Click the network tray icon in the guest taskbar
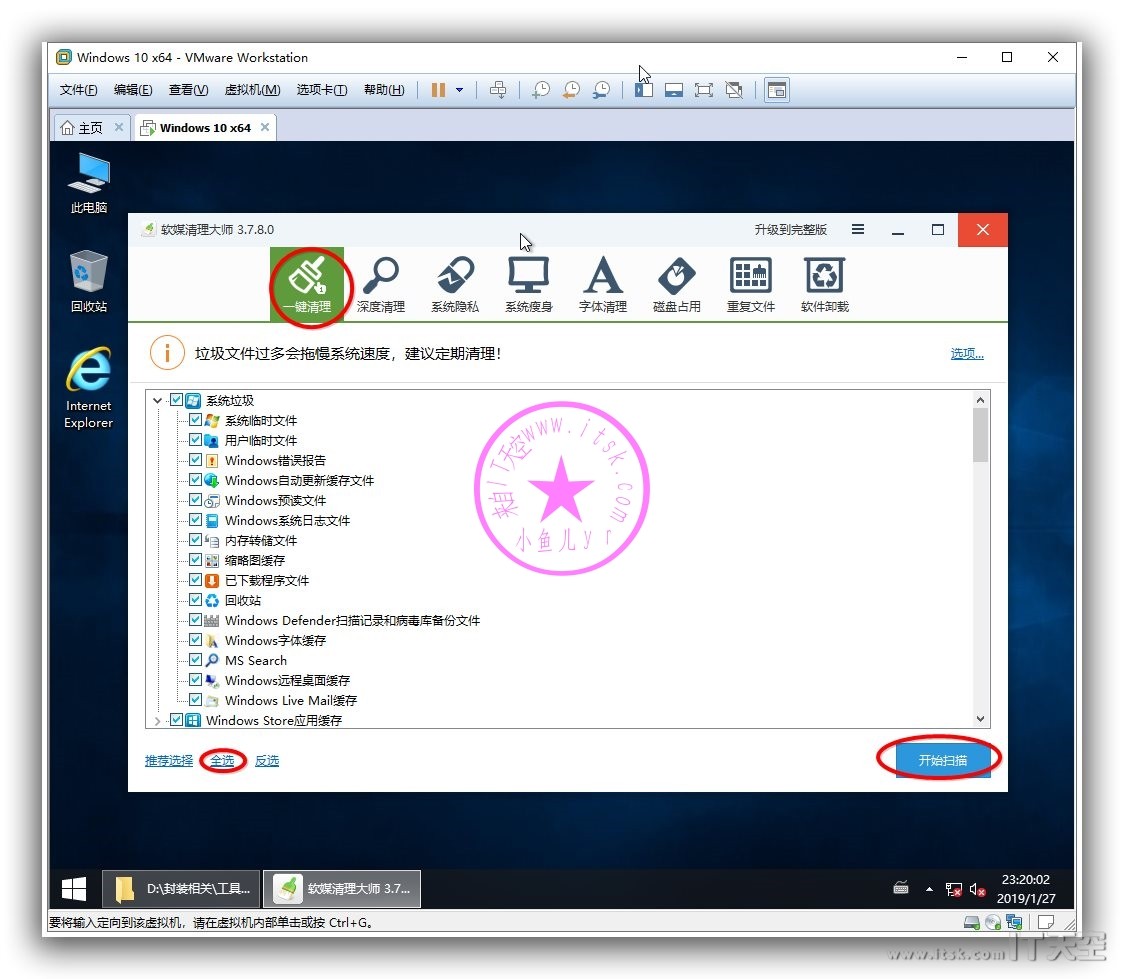This screenshot has width=1124, height=979. [x=953, y=889]
